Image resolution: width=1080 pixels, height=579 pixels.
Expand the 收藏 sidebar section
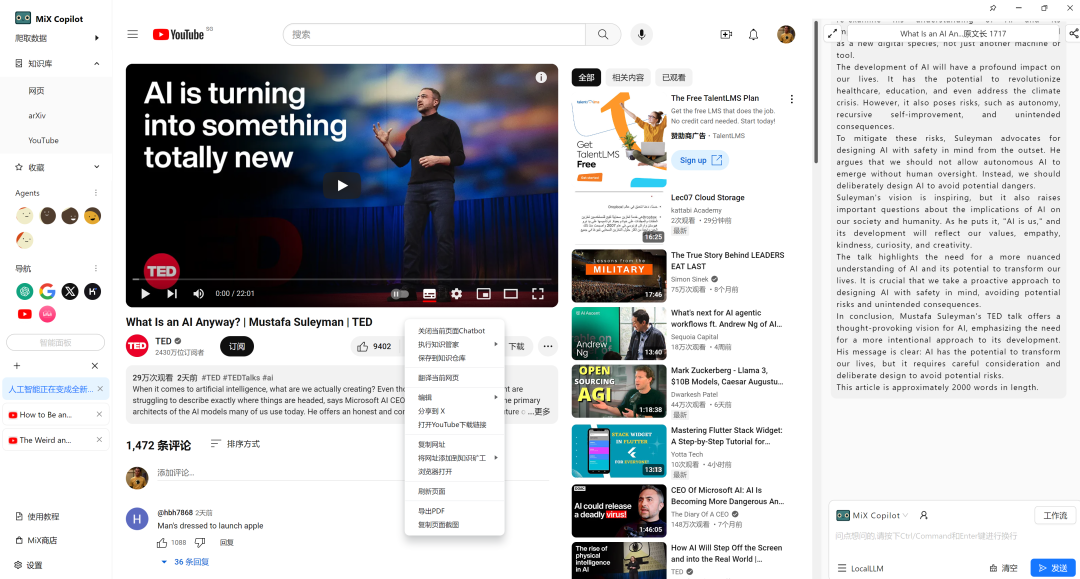pos(96,167)
